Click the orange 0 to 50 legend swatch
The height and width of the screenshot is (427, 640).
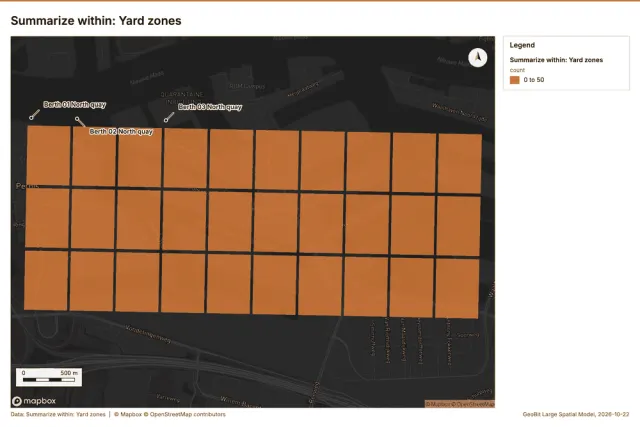coord(515,80)
